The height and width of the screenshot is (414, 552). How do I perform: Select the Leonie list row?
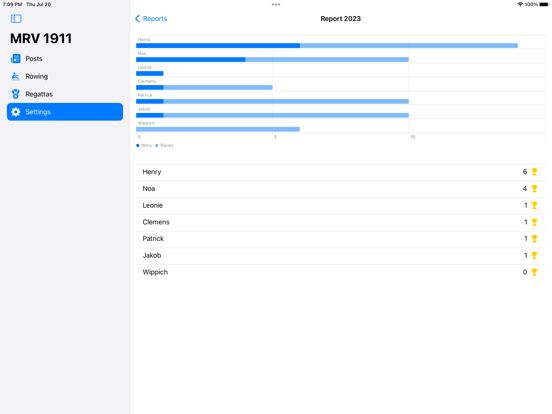340,205
